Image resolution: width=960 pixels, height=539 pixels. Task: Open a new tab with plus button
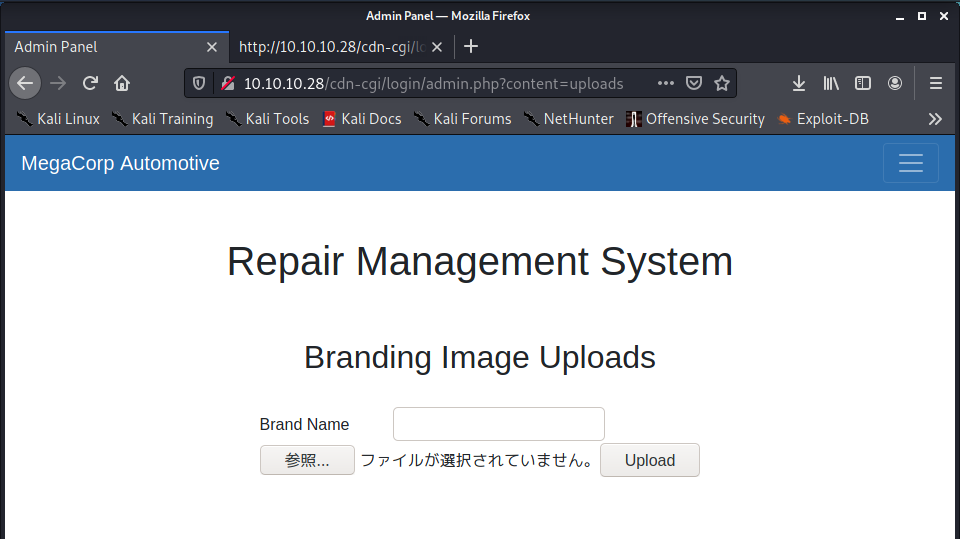point(472,47)
